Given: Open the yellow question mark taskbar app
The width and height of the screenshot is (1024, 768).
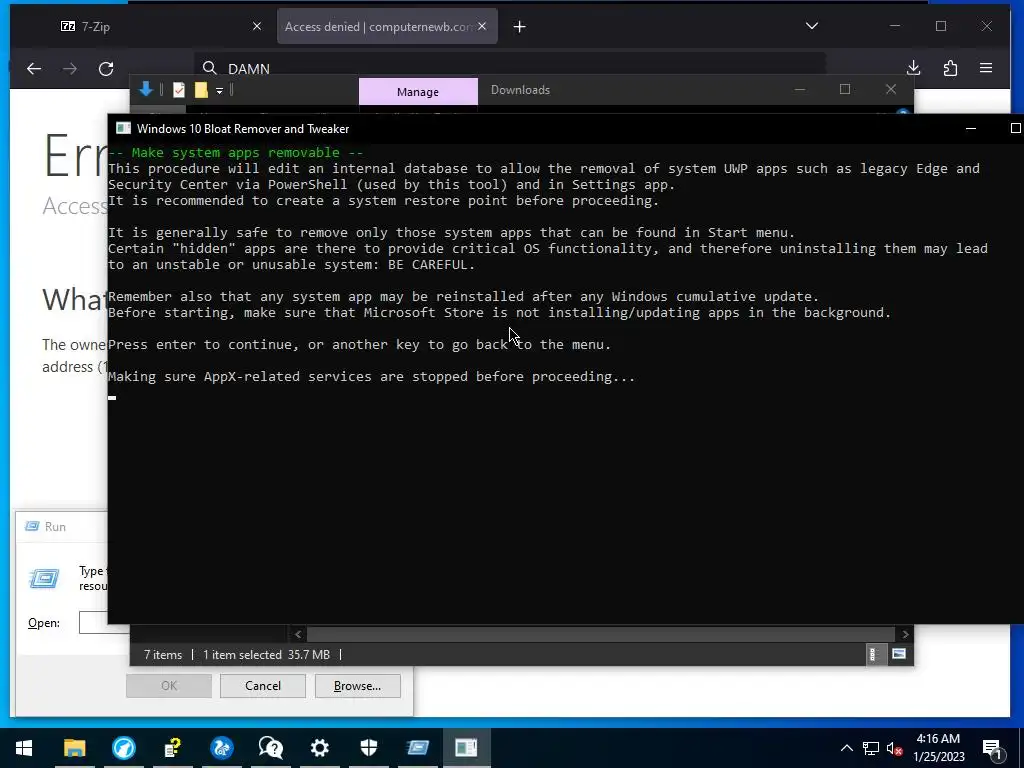Looking at the screenshot, I should tap(172, 748).
